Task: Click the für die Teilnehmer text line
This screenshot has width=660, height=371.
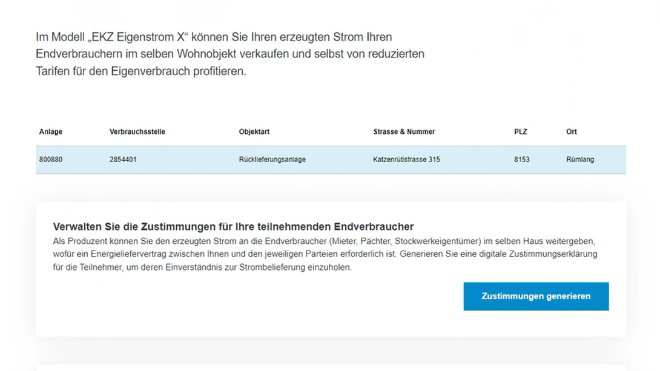Action: 202,267
